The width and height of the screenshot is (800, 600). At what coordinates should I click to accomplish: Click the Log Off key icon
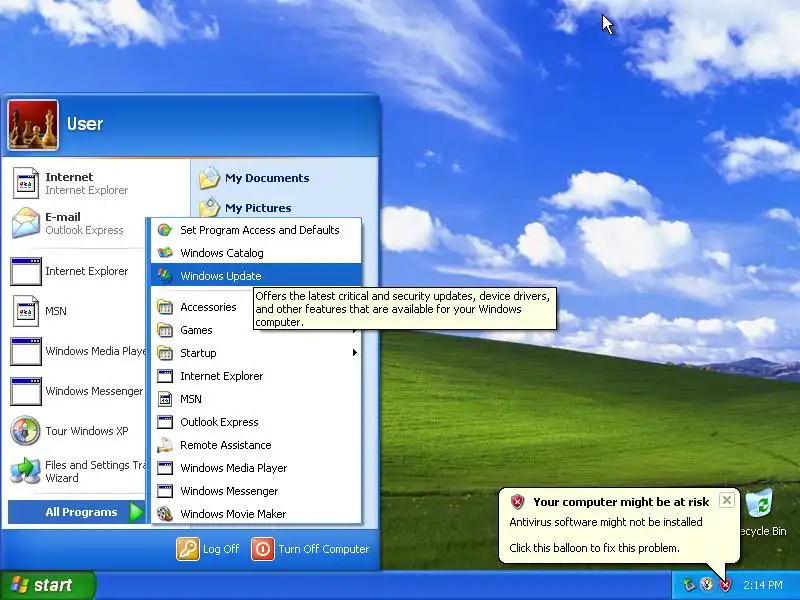(188, 549)
